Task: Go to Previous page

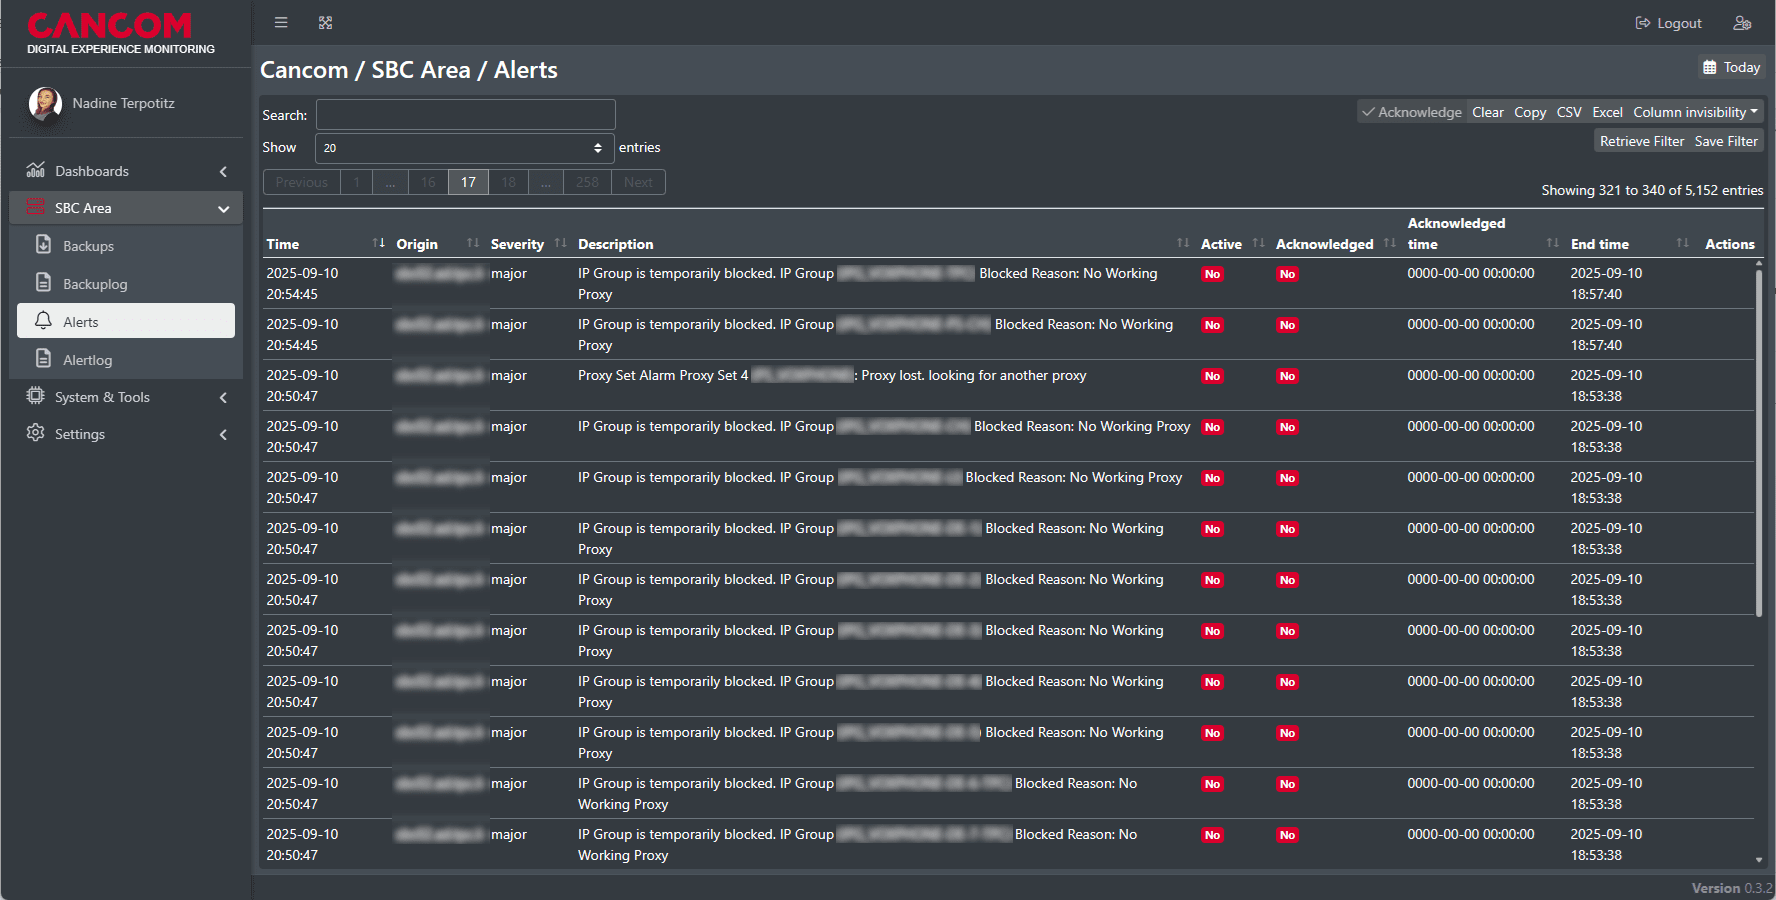Action: [x=302, y=182]
